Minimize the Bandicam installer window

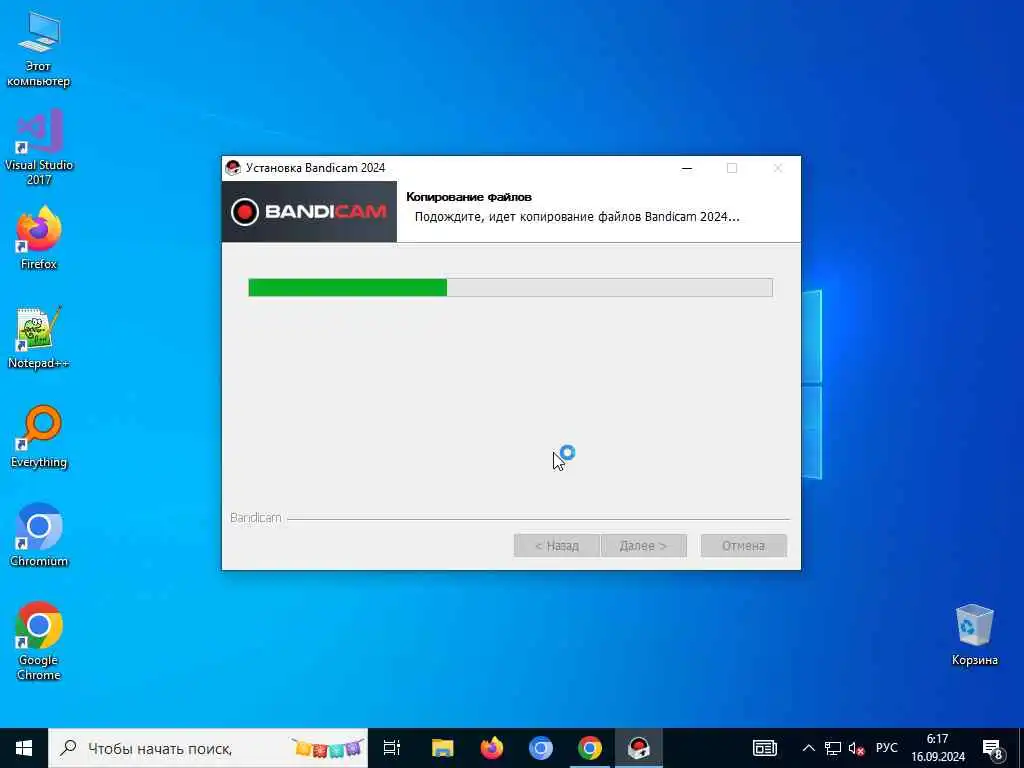pos(686,168)
